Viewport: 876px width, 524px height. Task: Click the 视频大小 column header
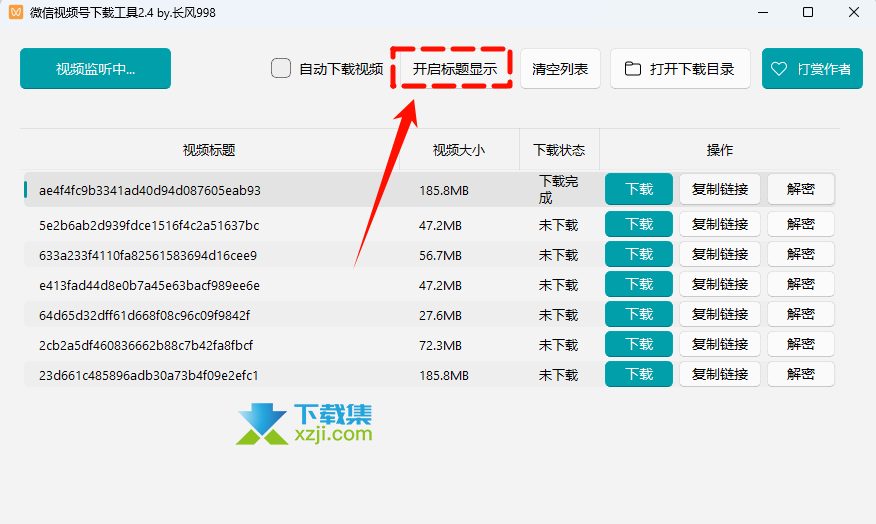click(x=458, y=150)
